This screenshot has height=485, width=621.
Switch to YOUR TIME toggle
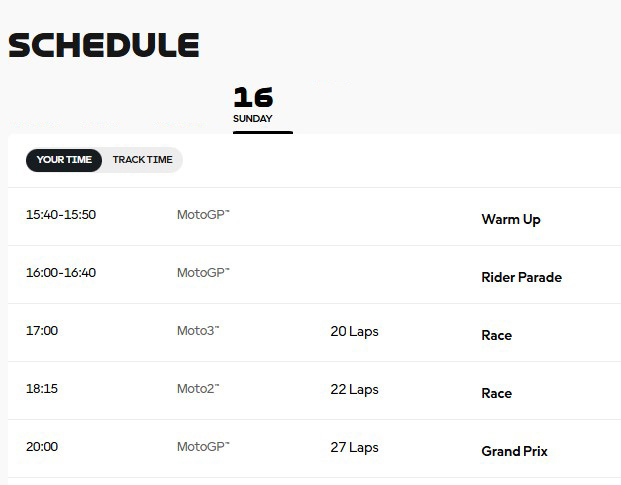point(64,160)
